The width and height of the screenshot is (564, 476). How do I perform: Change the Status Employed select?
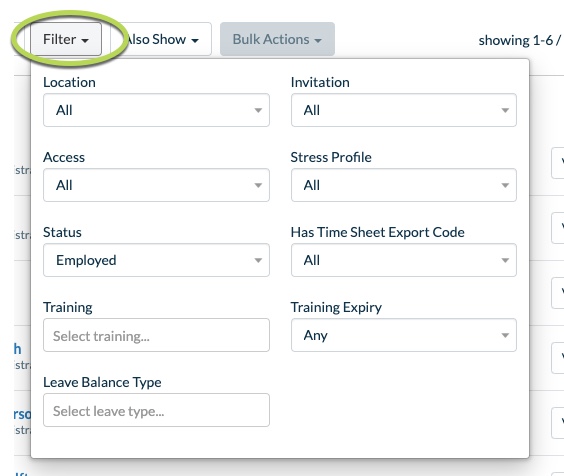click(x=156, y=260)
